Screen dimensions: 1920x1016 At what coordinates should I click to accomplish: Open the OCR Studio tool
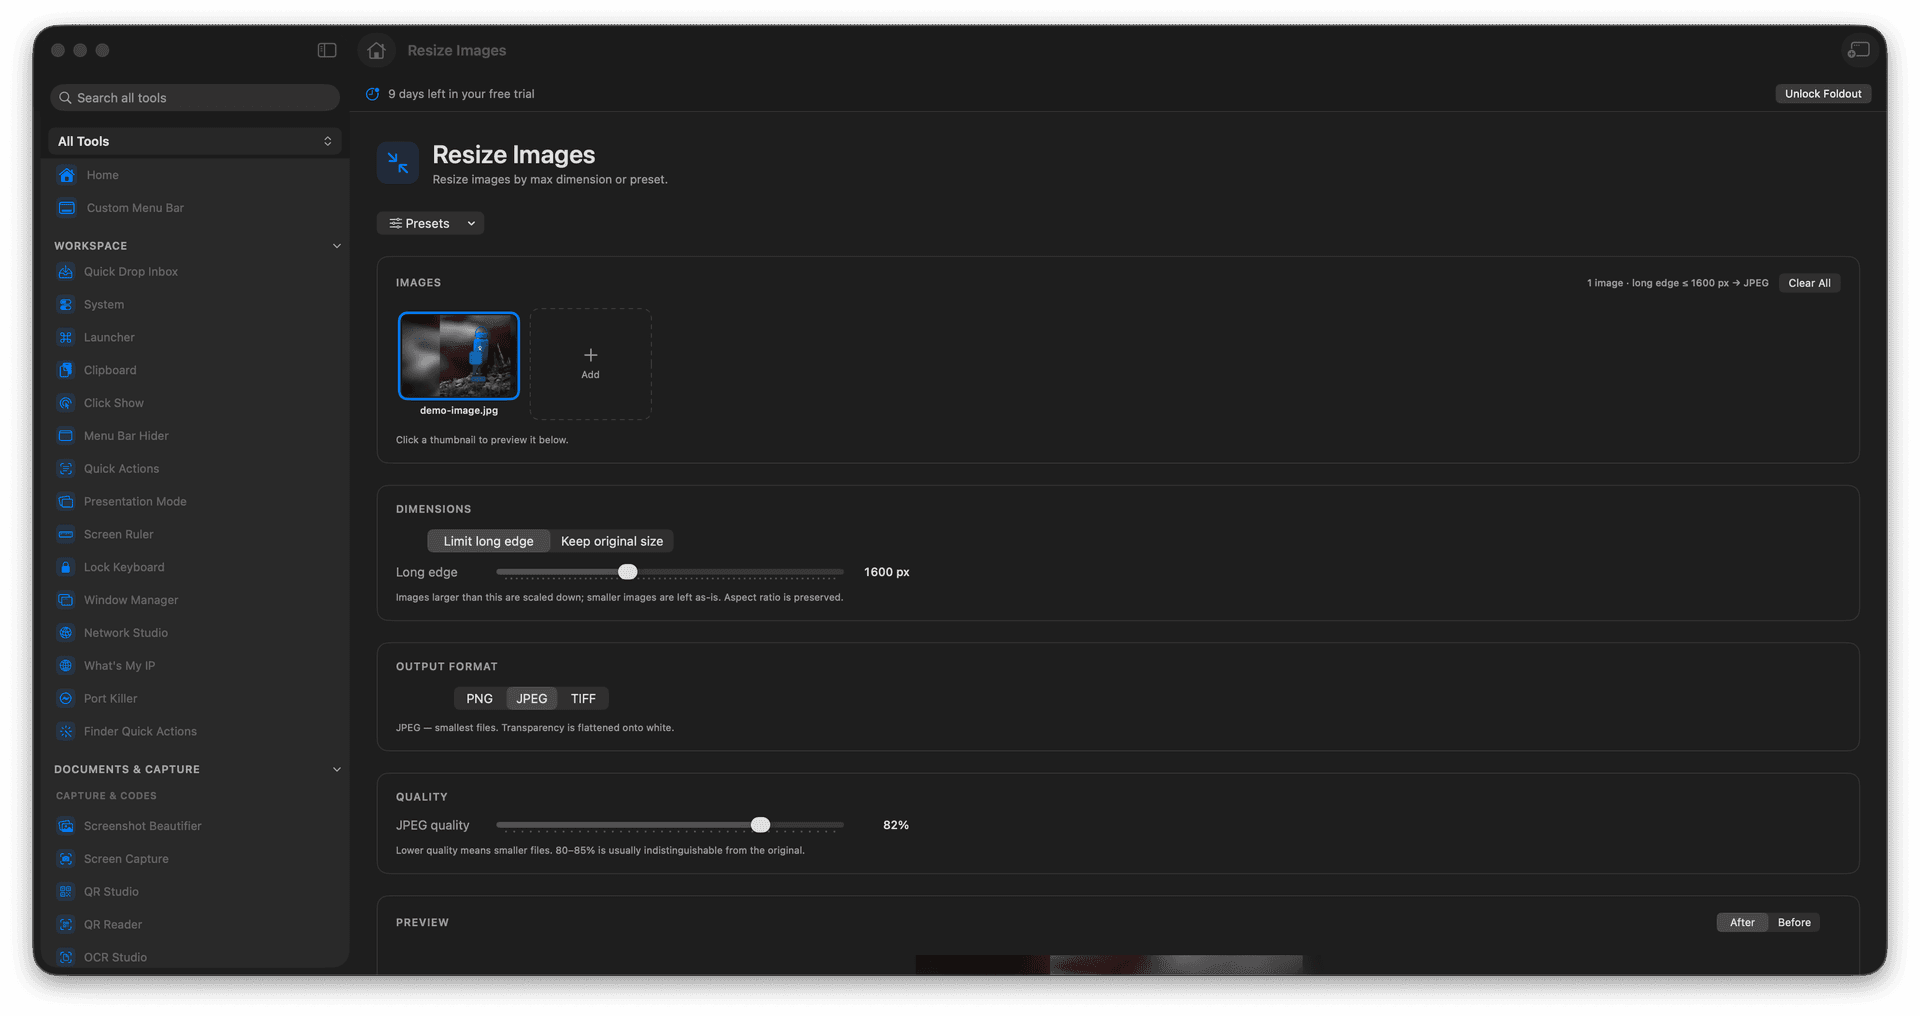(x=195, y=957)
